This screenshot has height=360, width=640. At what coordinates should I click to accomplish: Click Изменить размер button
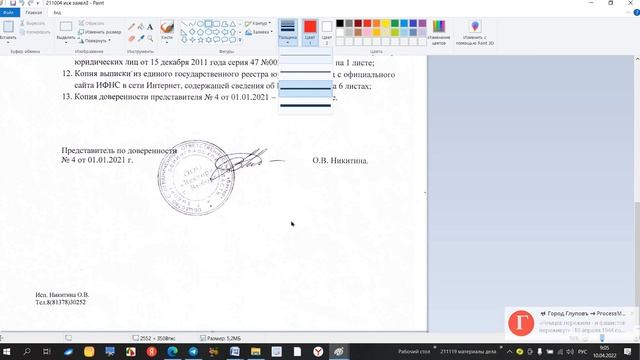[100, 32]
